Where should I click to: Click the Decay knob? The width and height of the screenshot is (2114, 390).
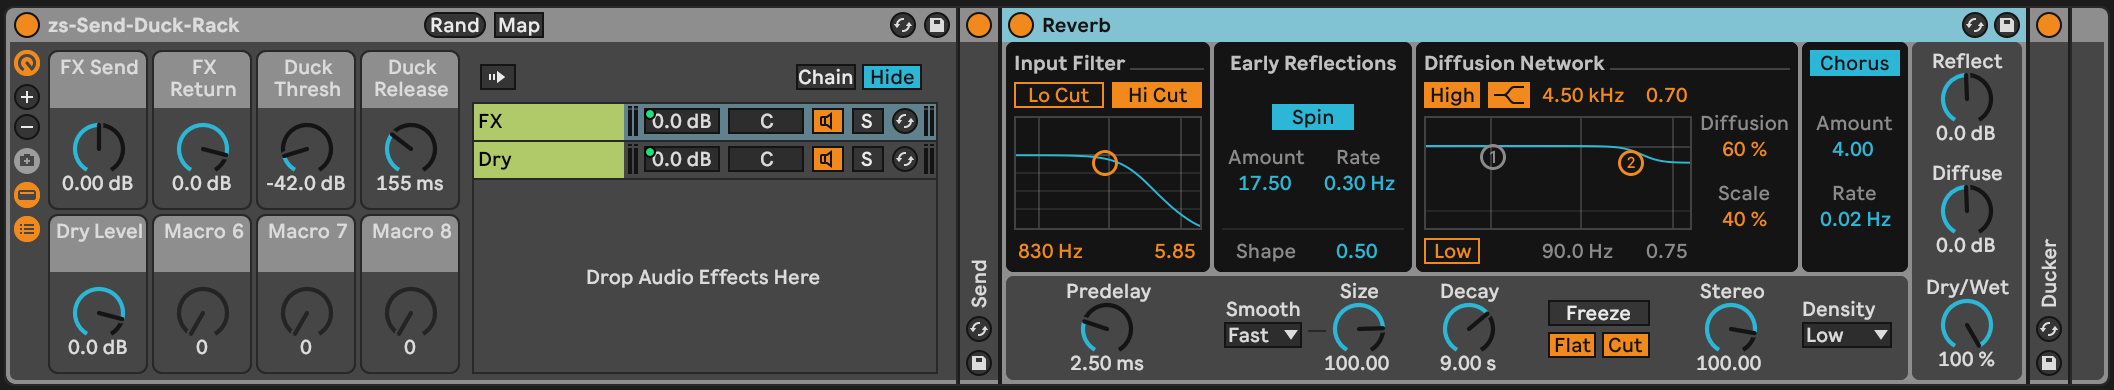click(1468, 327)
